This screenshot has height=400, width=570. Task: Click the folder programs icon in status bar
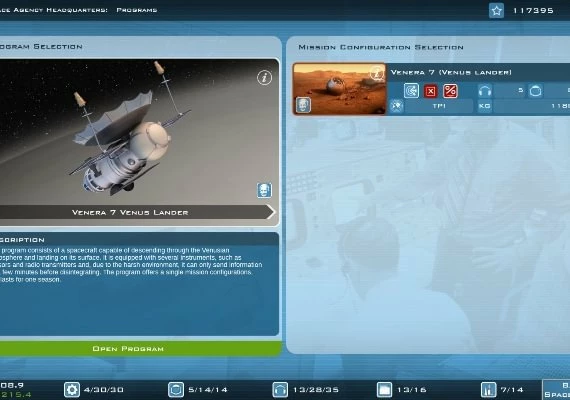pos(384,389)
